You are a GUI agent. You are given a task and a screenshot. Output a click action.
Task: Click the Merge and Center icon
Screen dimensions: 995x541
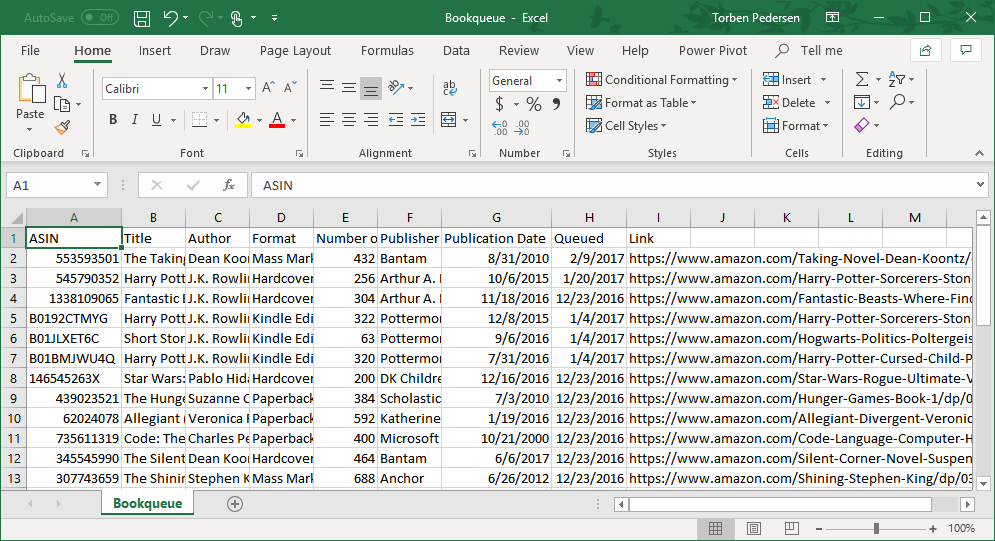[449, 119]
